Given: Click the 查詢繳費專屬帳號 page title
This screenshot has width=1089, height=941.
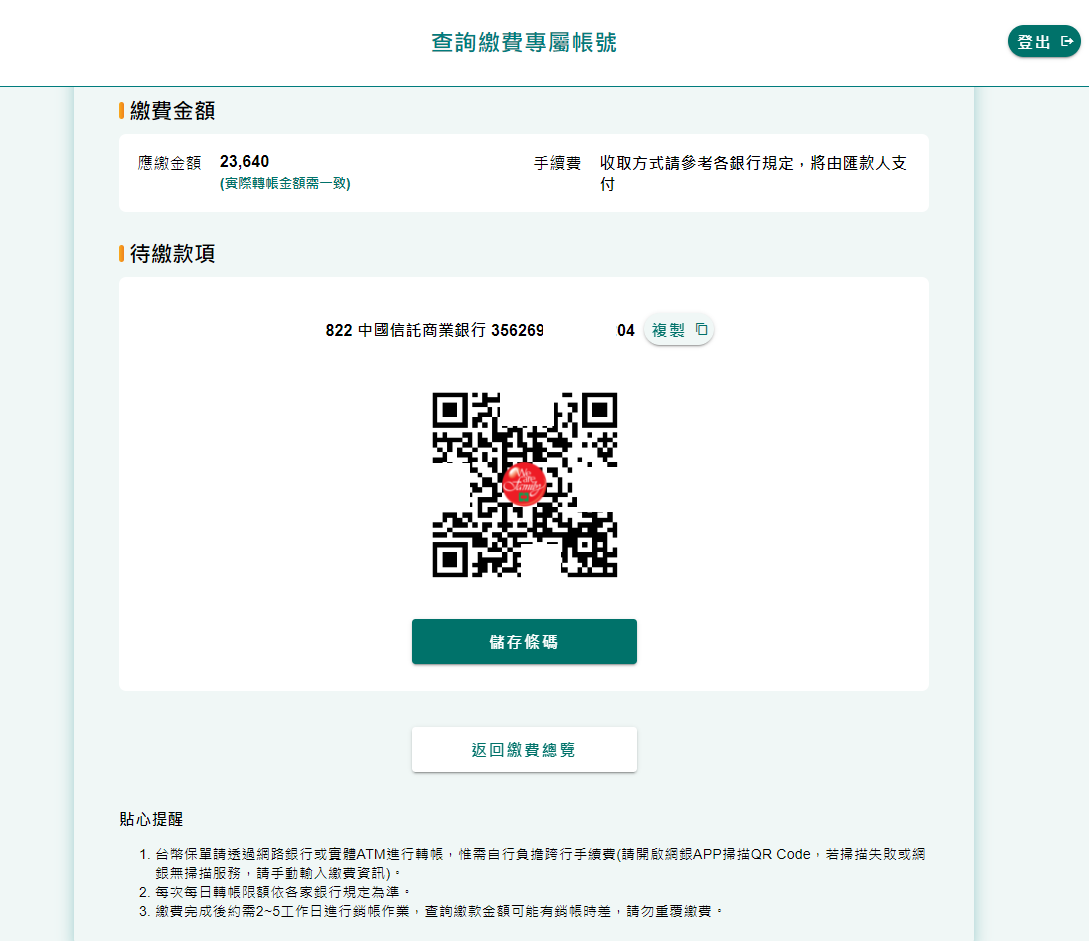Looking at the screenshot, I should [524, 42].
